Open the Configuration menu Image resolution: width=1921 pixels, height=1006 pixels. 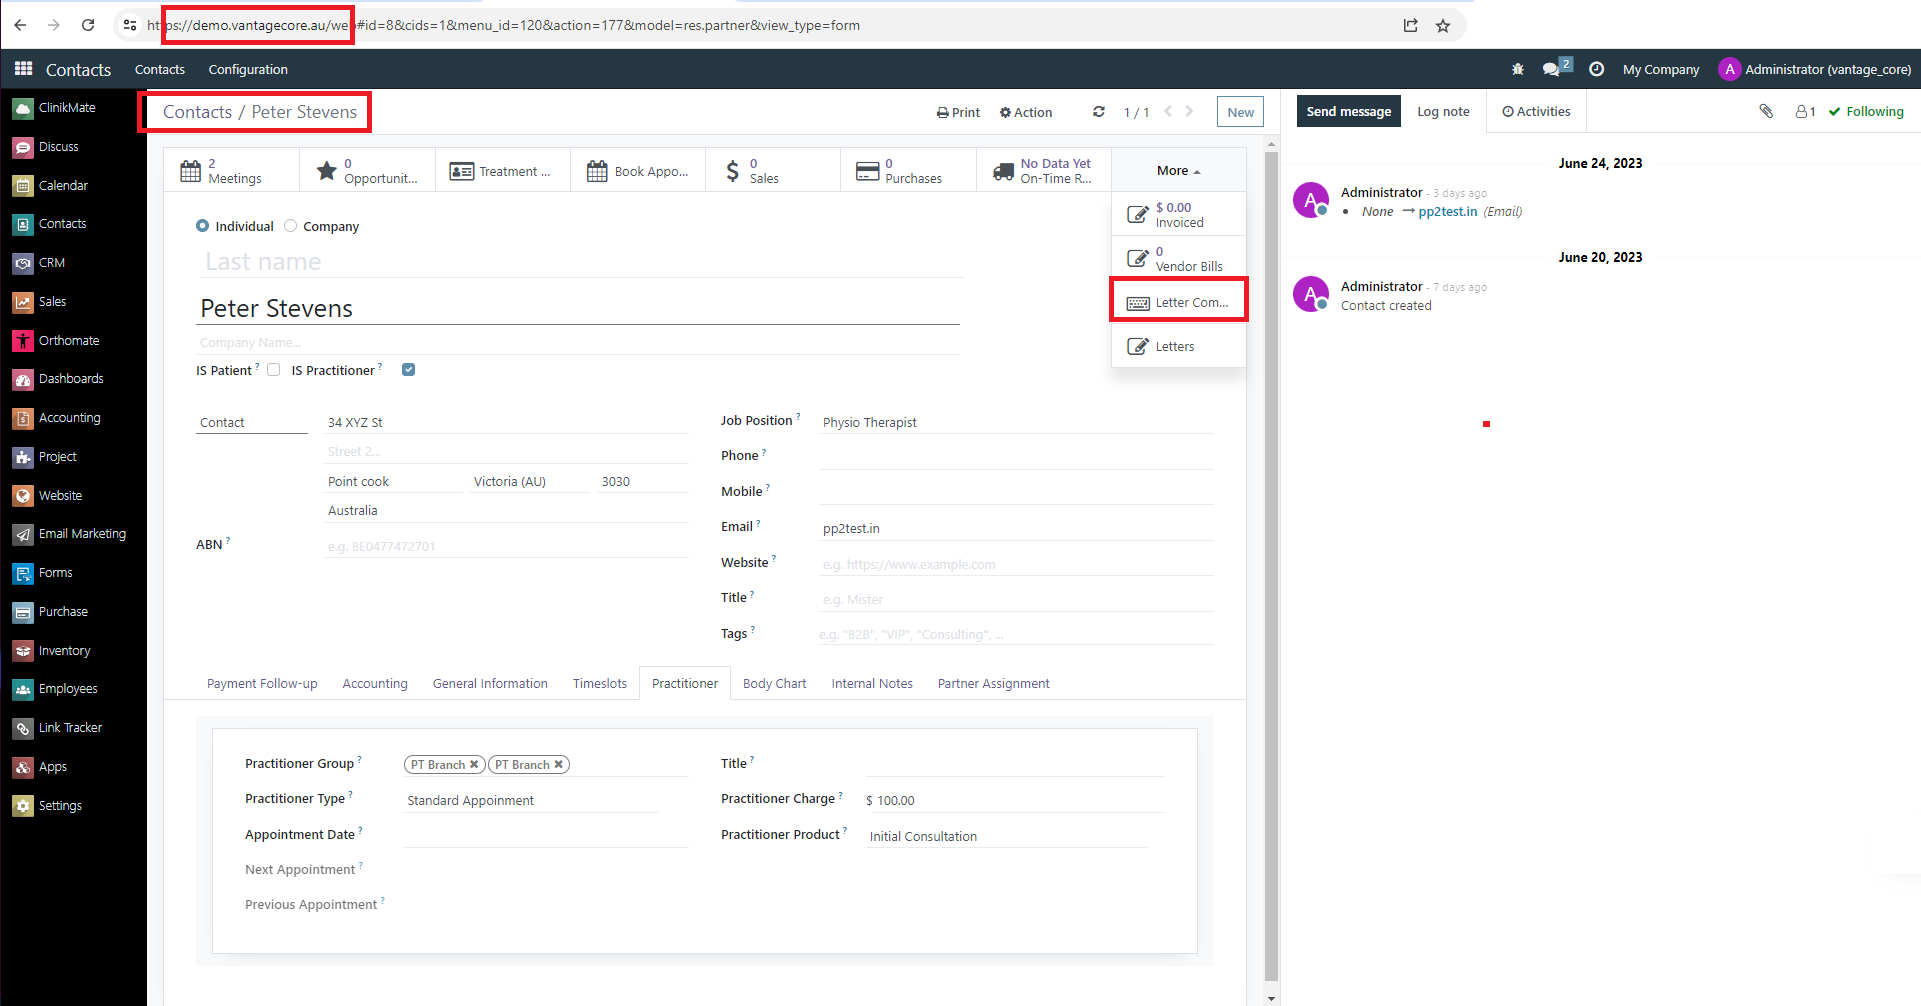coord(248,69)
